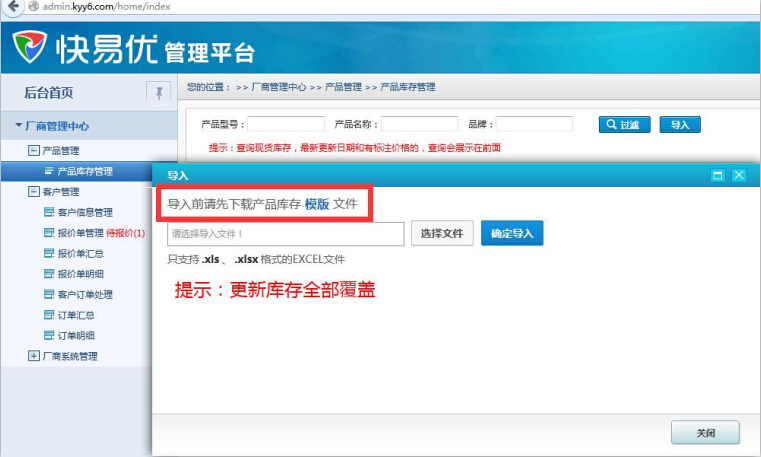Screen dimensions: 761x457
Task: Click the globe site icon in address bar
Action: coord(33,6)
